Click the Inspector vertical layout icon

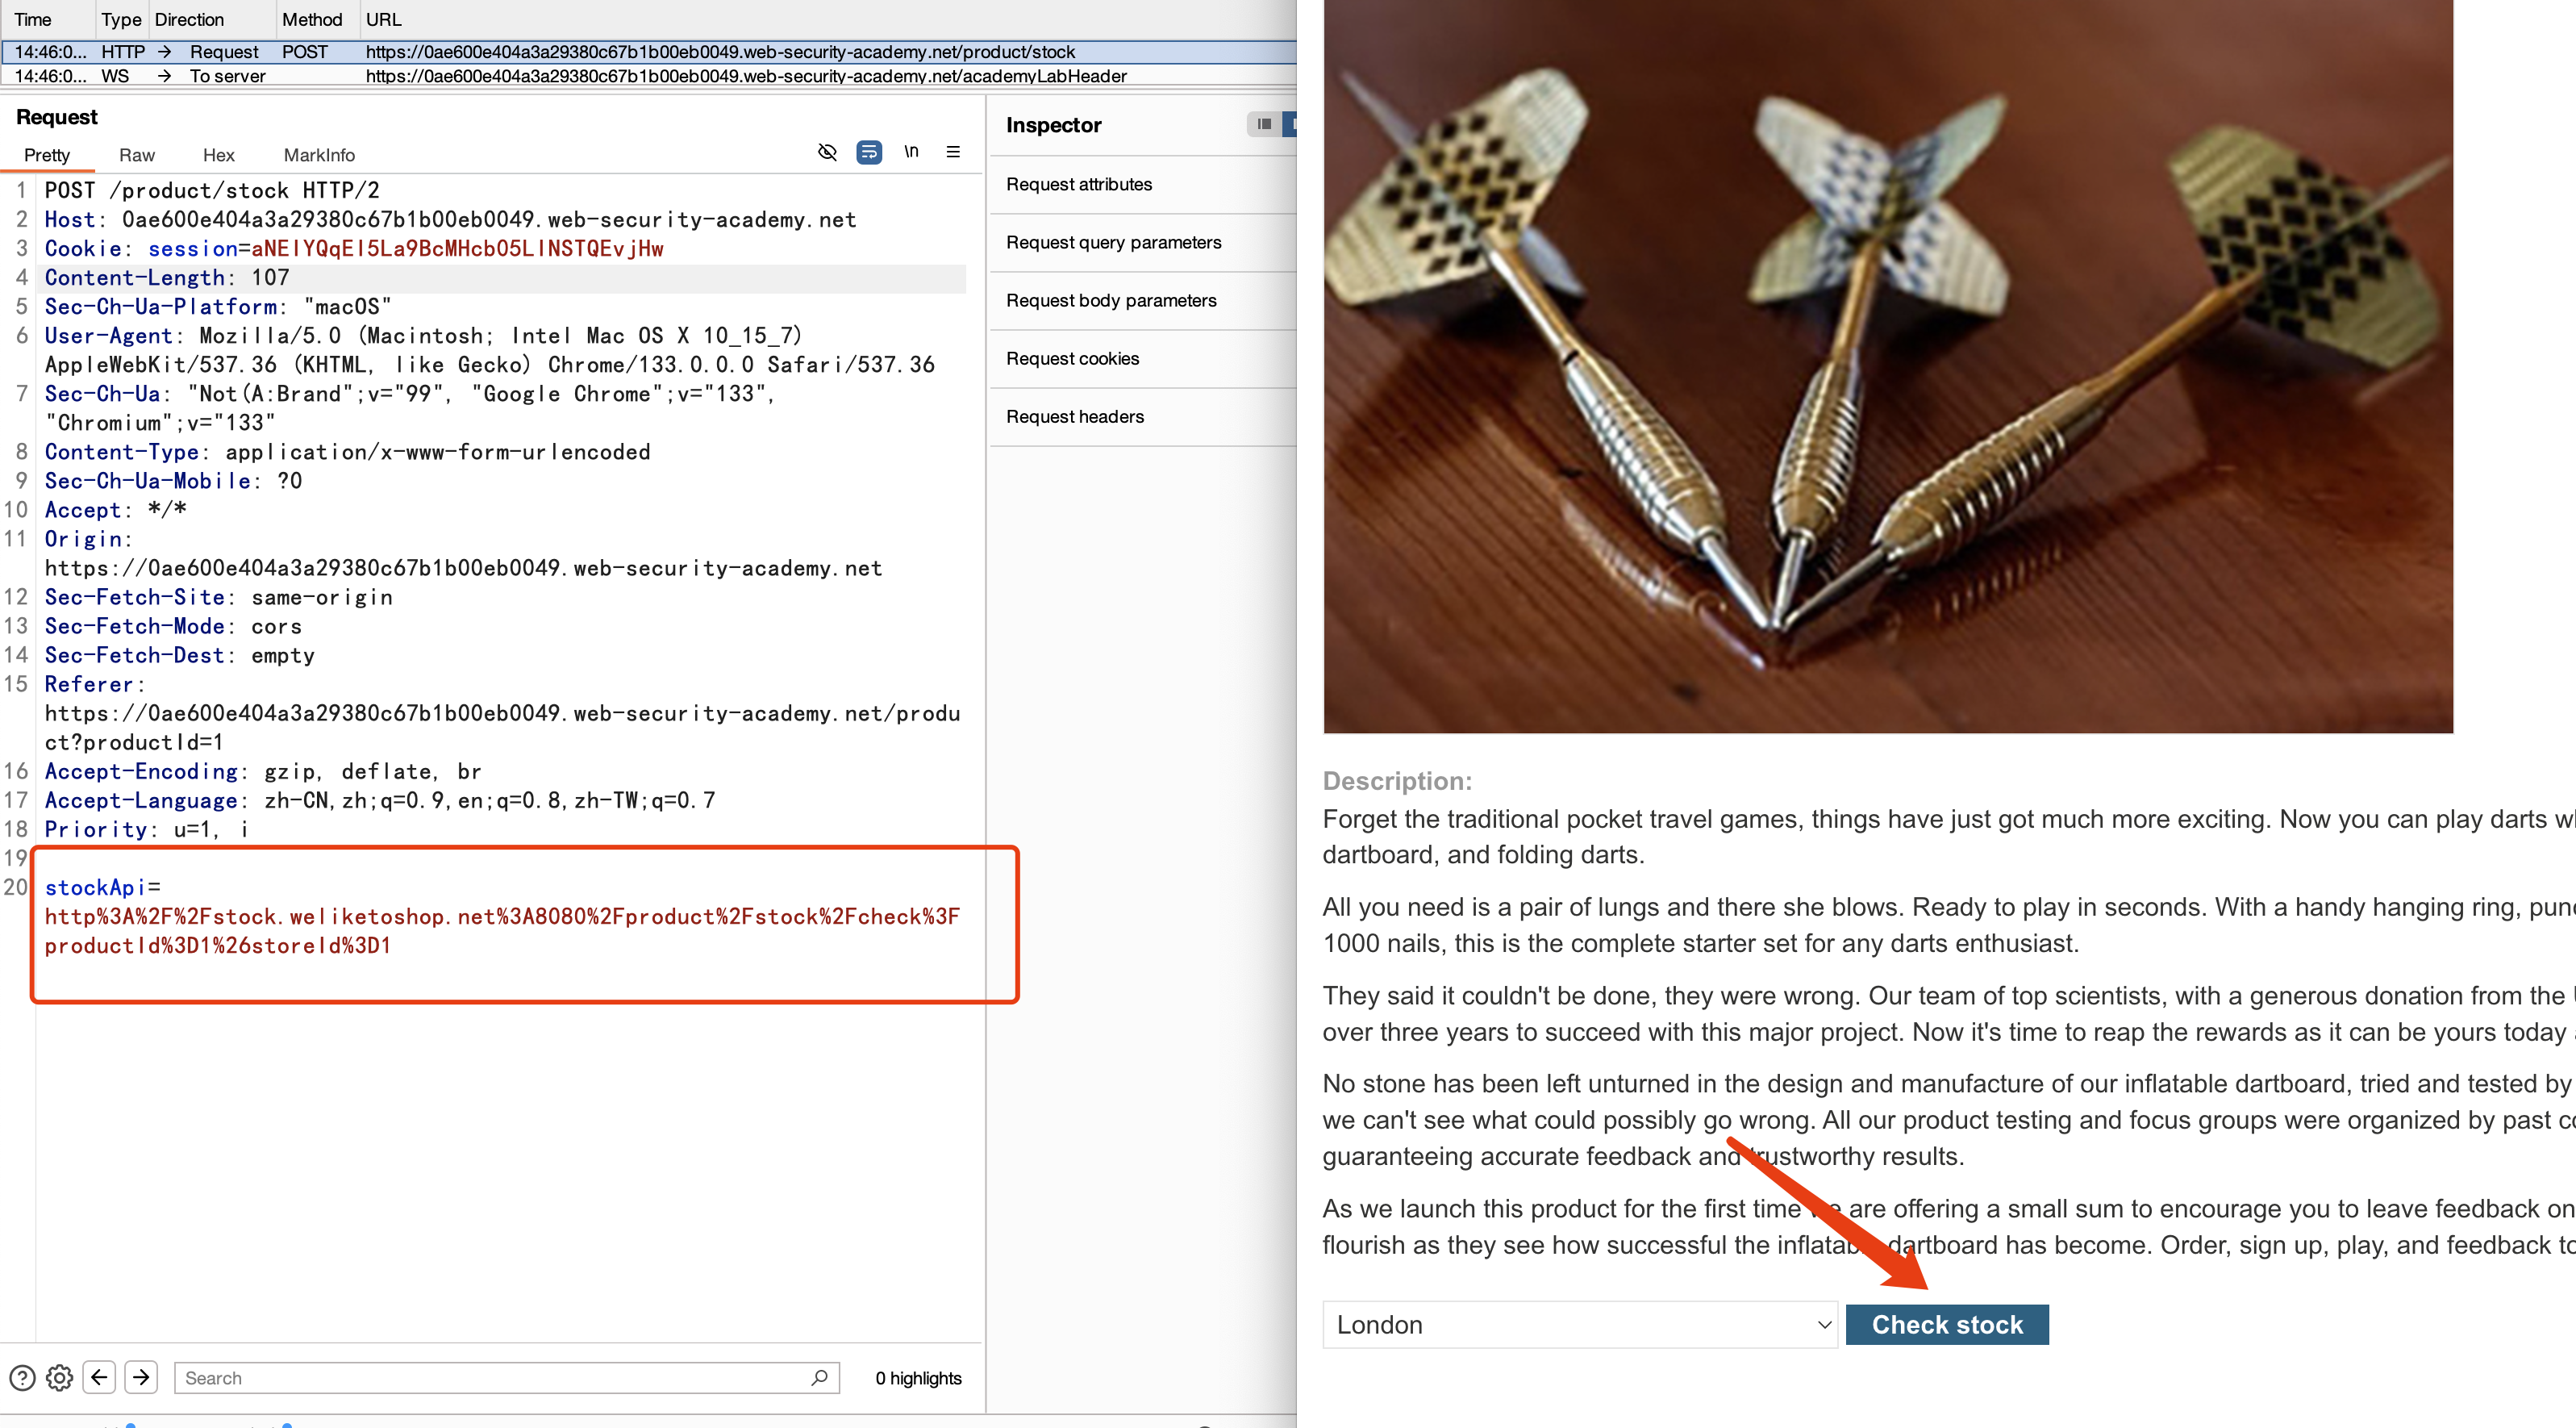(x=1264, y=124)
